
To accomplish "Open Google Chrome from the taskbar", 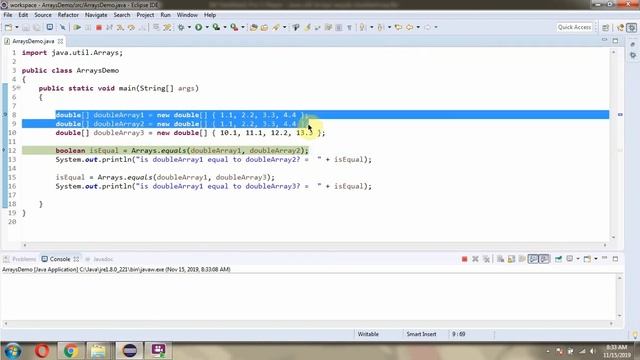I will (x=71, y=351).
